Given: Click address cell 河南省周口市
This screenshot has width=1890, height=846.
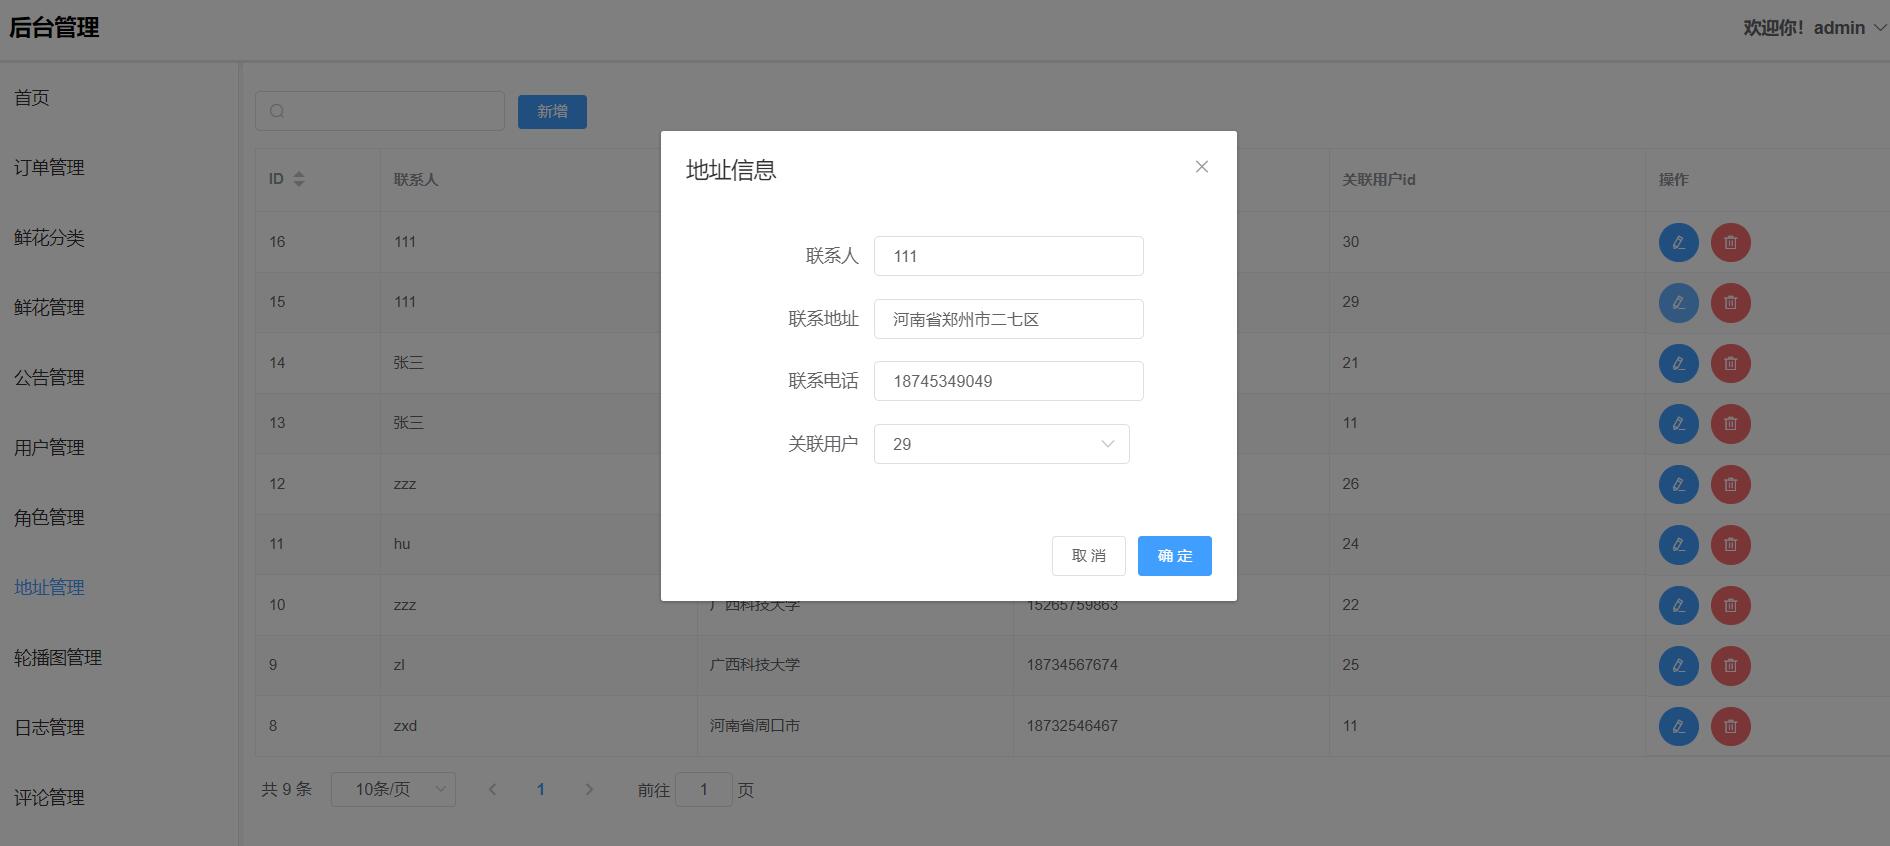Looking at the screenshot, I should click(755, 726).
